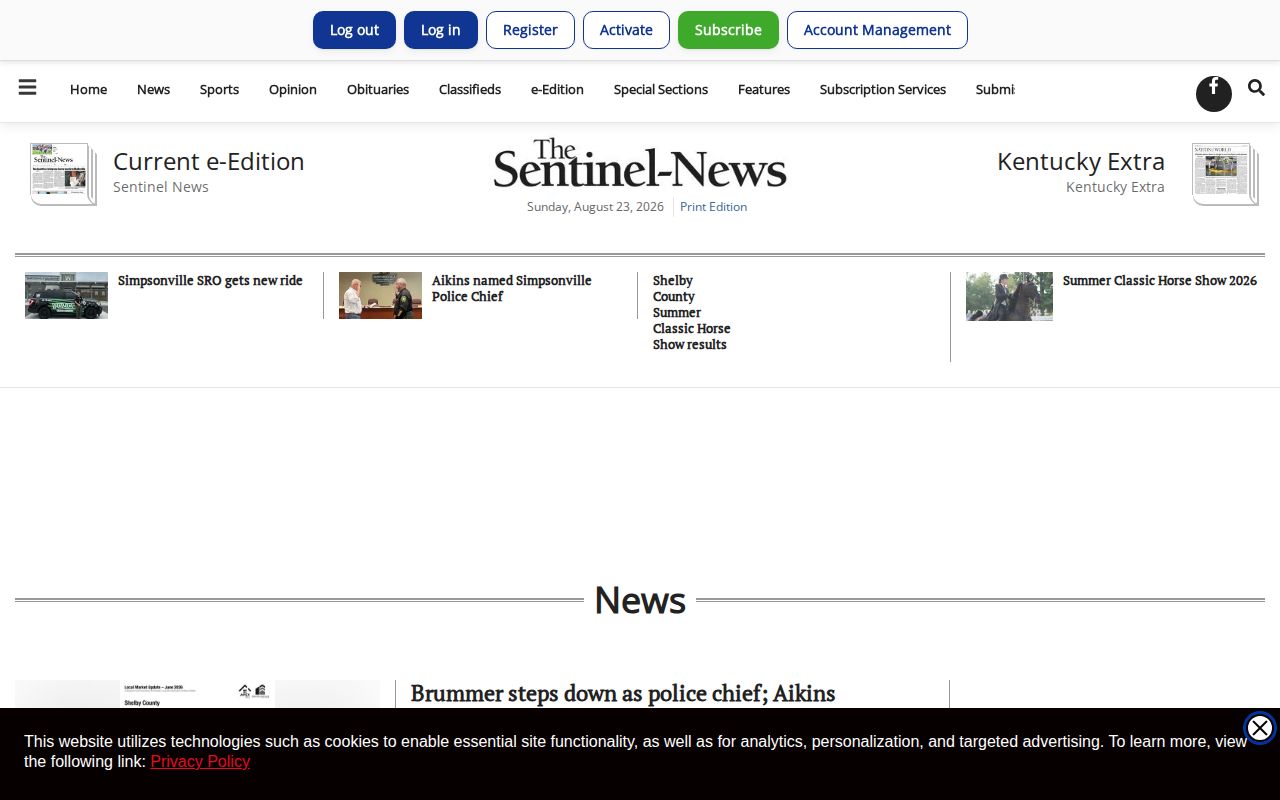Close the cookie notice banner
This screenshot has width=1280, height=800.
click(1260, 728)
